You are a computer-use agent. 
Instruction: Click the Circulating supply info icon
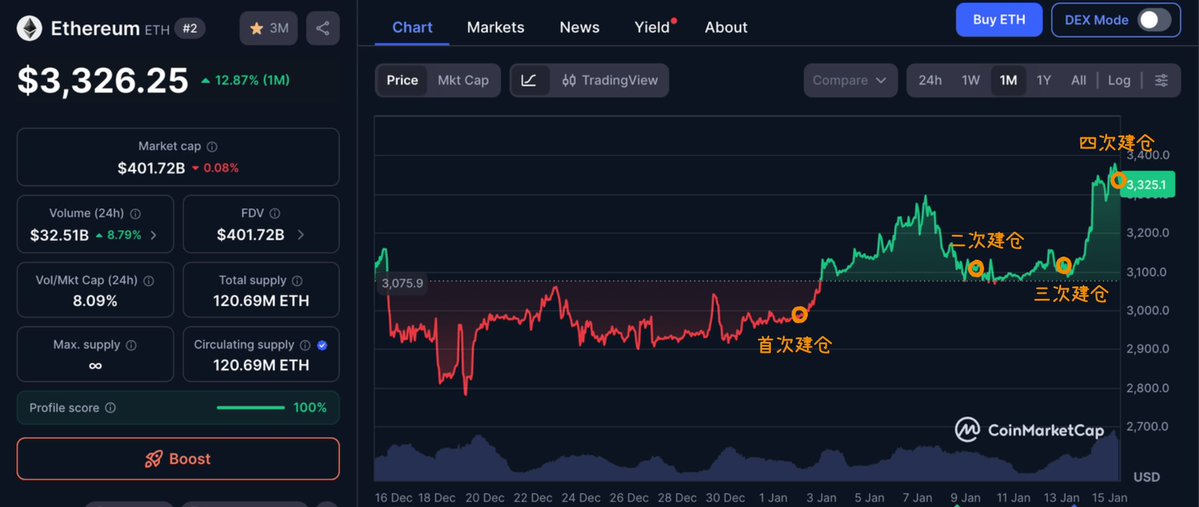click(x=305, y=345)
